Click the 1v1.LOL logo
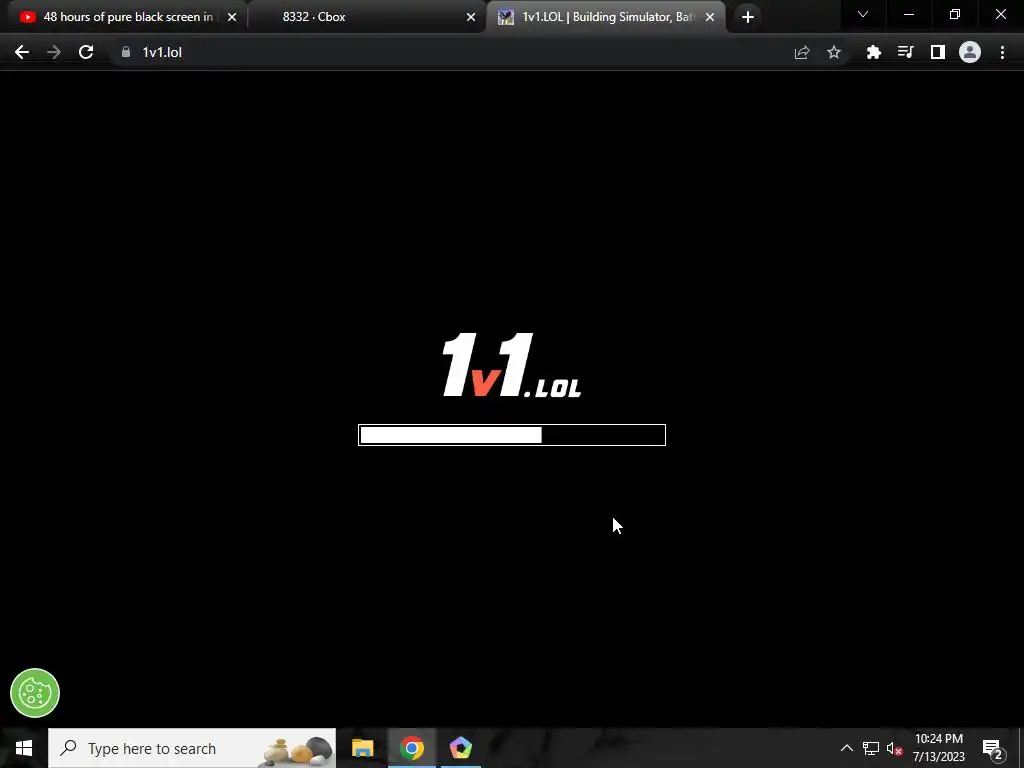Screen dimensions: 1024x768 [x=511, y=364]
